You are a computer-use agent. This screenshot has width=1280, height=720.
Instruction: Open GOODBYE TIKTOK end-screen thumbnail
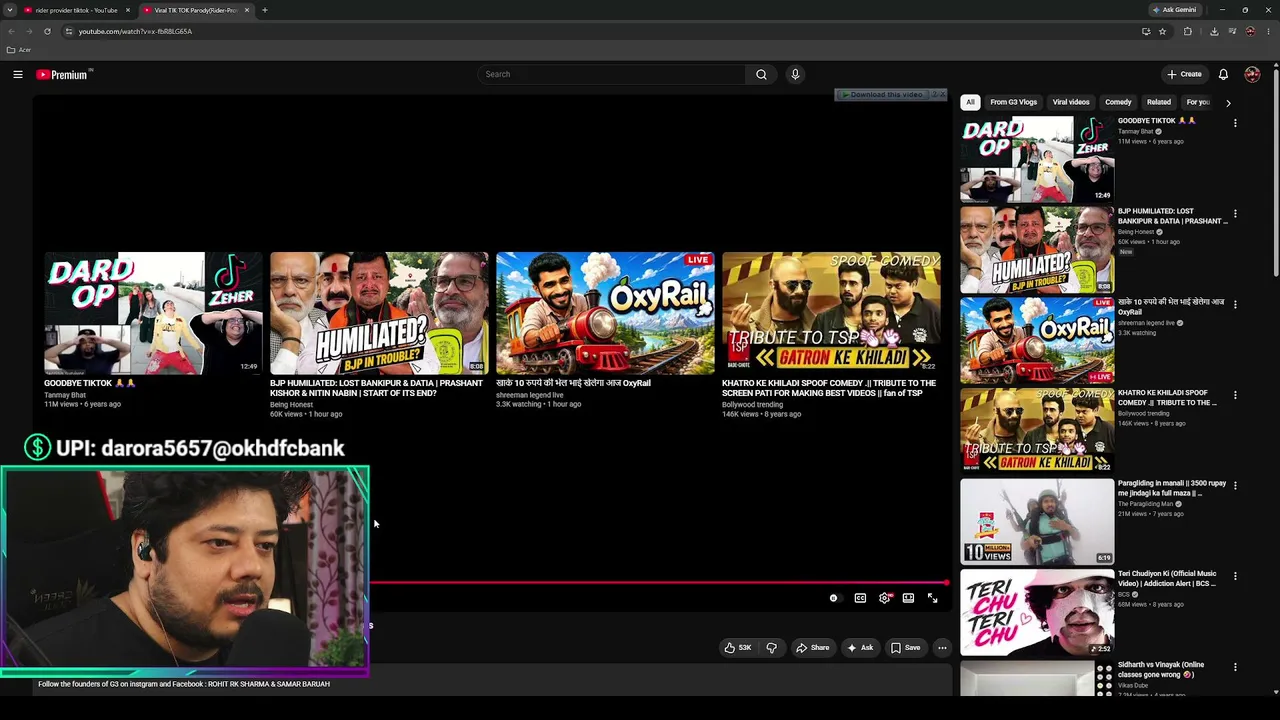click(x=153, y=313)
